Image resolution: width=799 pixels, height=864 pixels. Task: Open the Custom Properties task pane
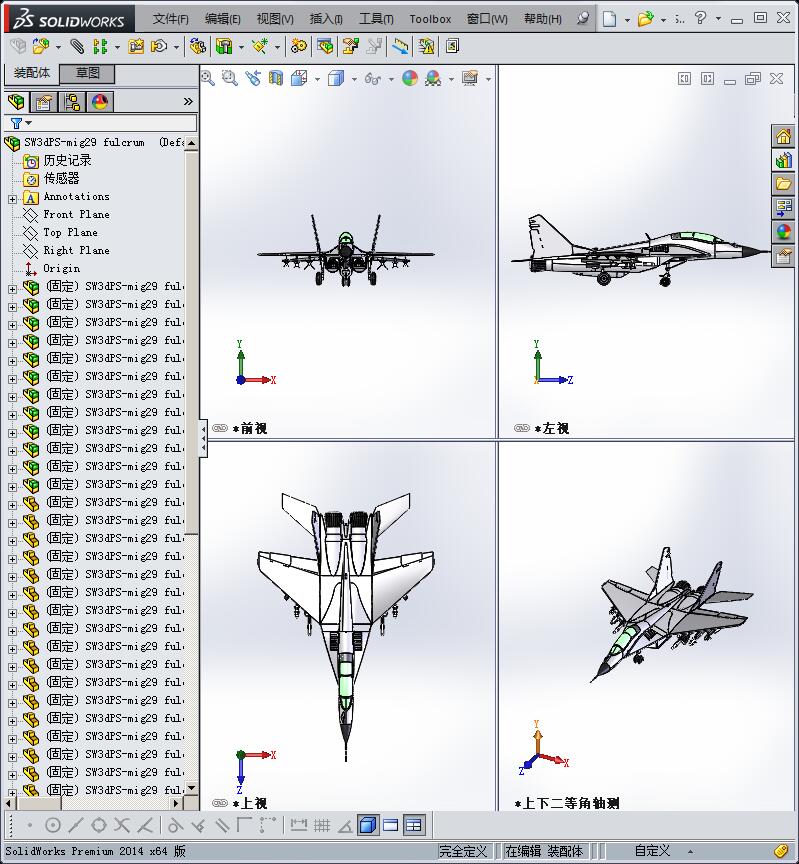point(783,255)
